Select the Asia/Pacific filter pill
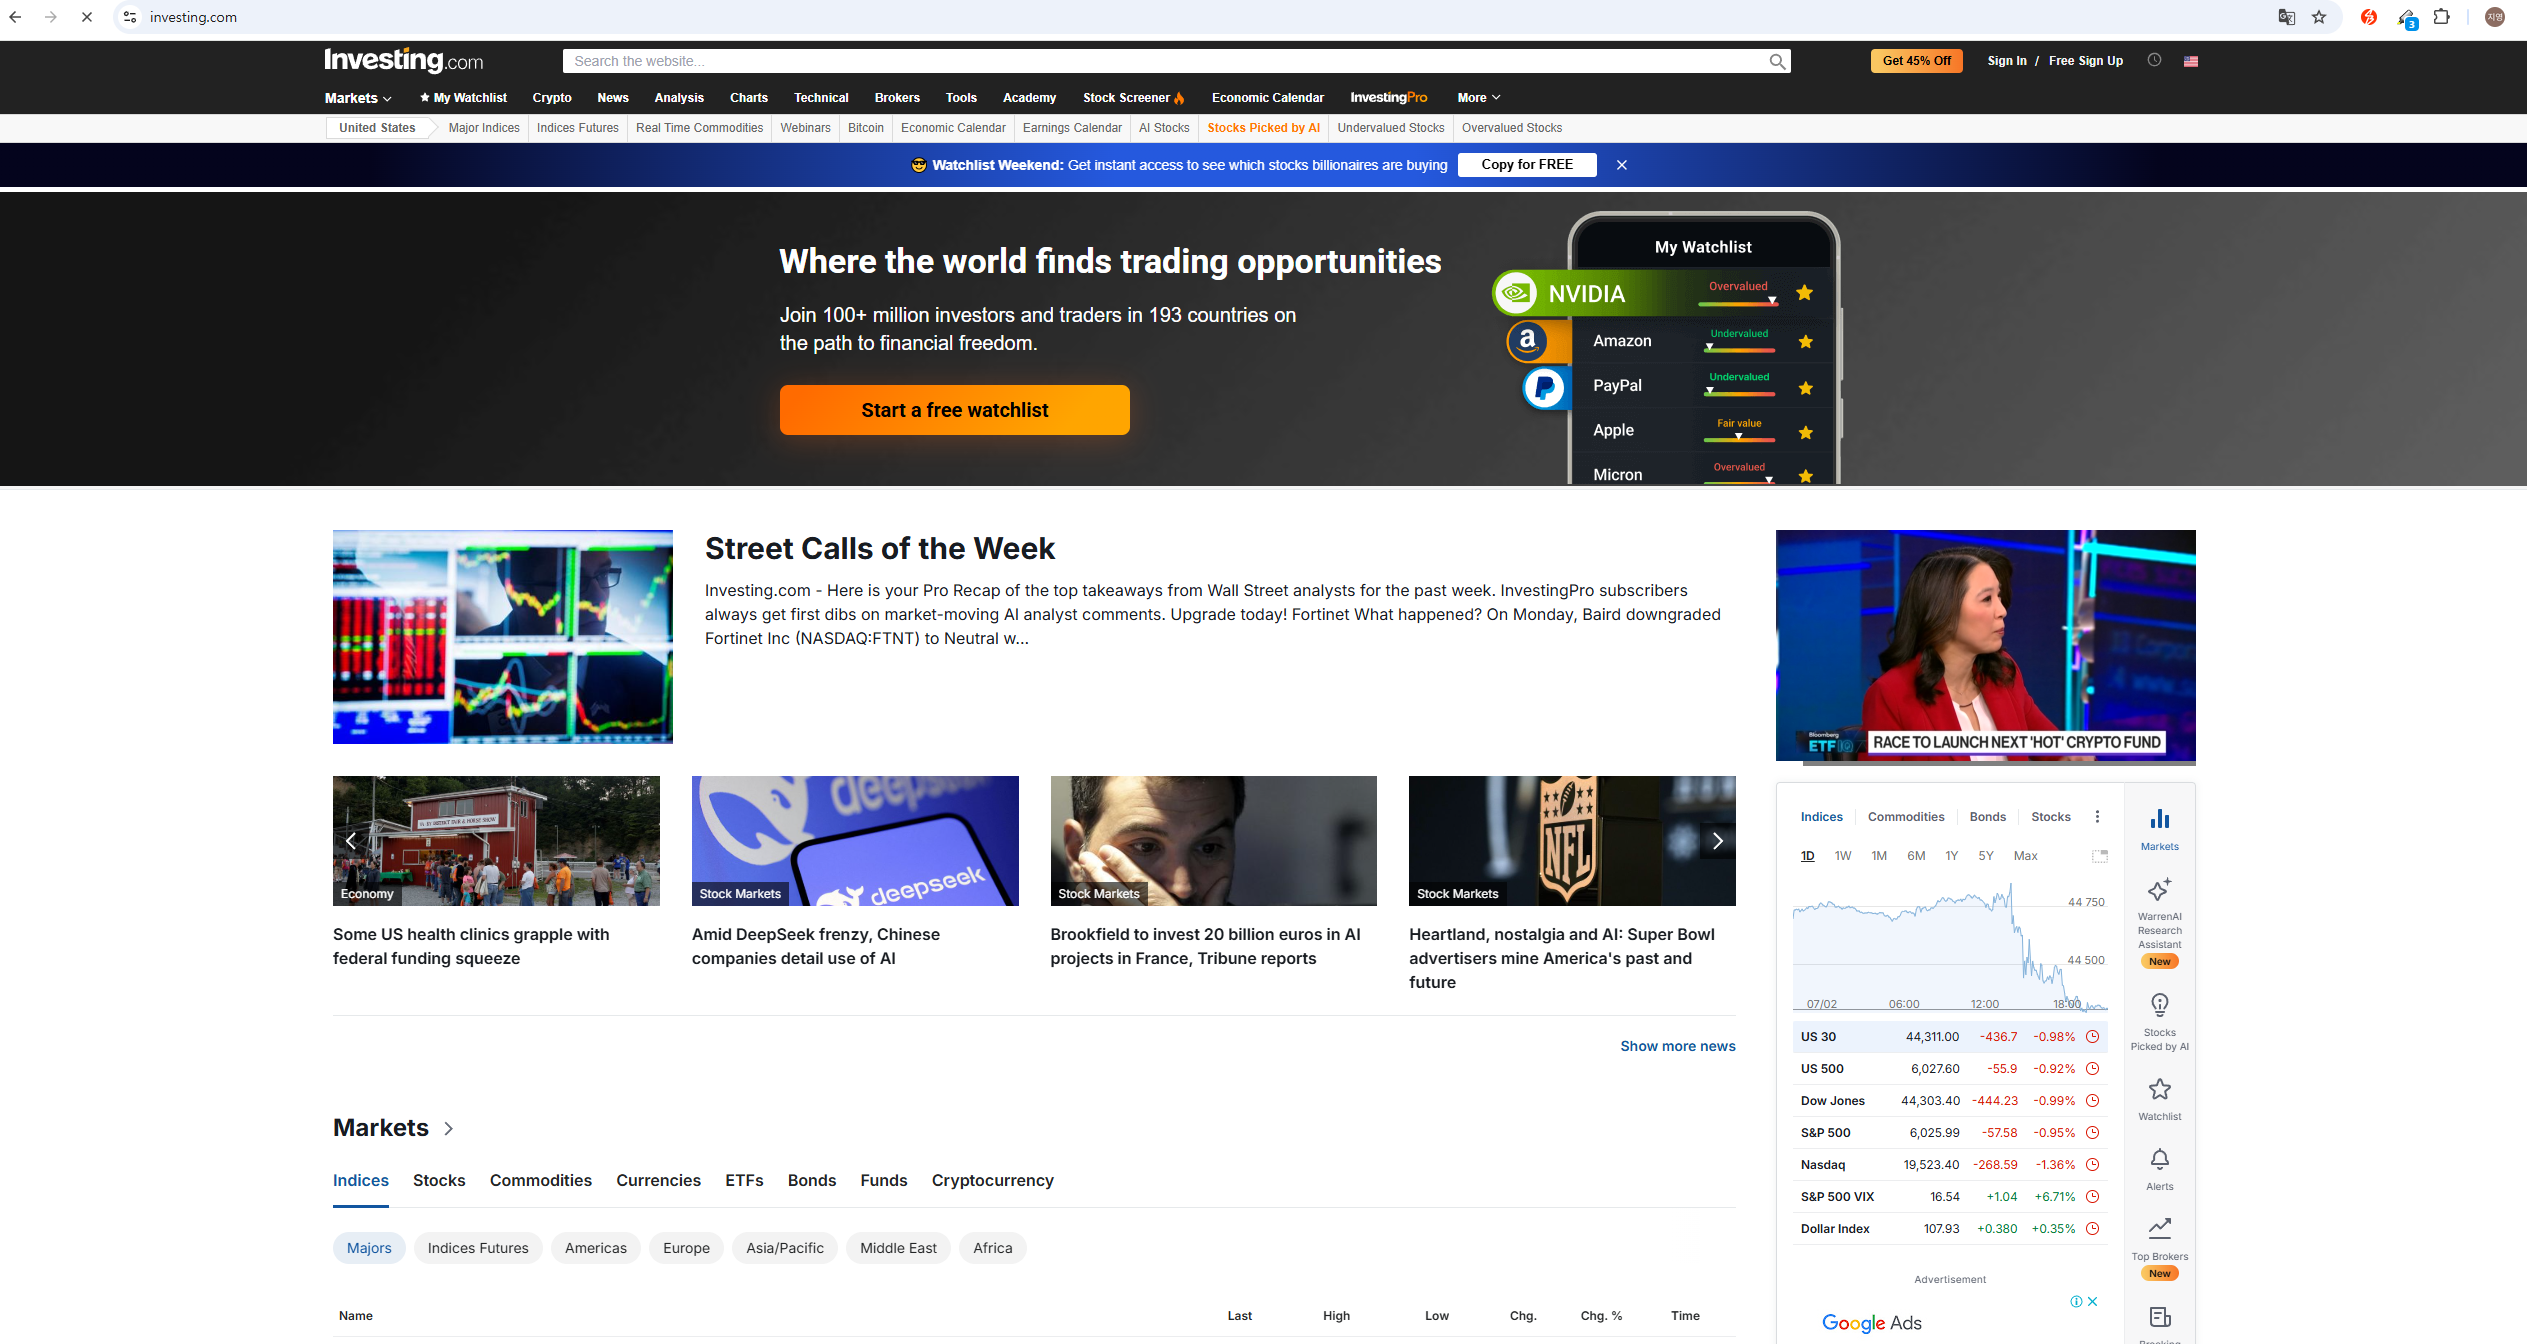Screen dimensions: 2527x1344 (x=785, y=1248)
